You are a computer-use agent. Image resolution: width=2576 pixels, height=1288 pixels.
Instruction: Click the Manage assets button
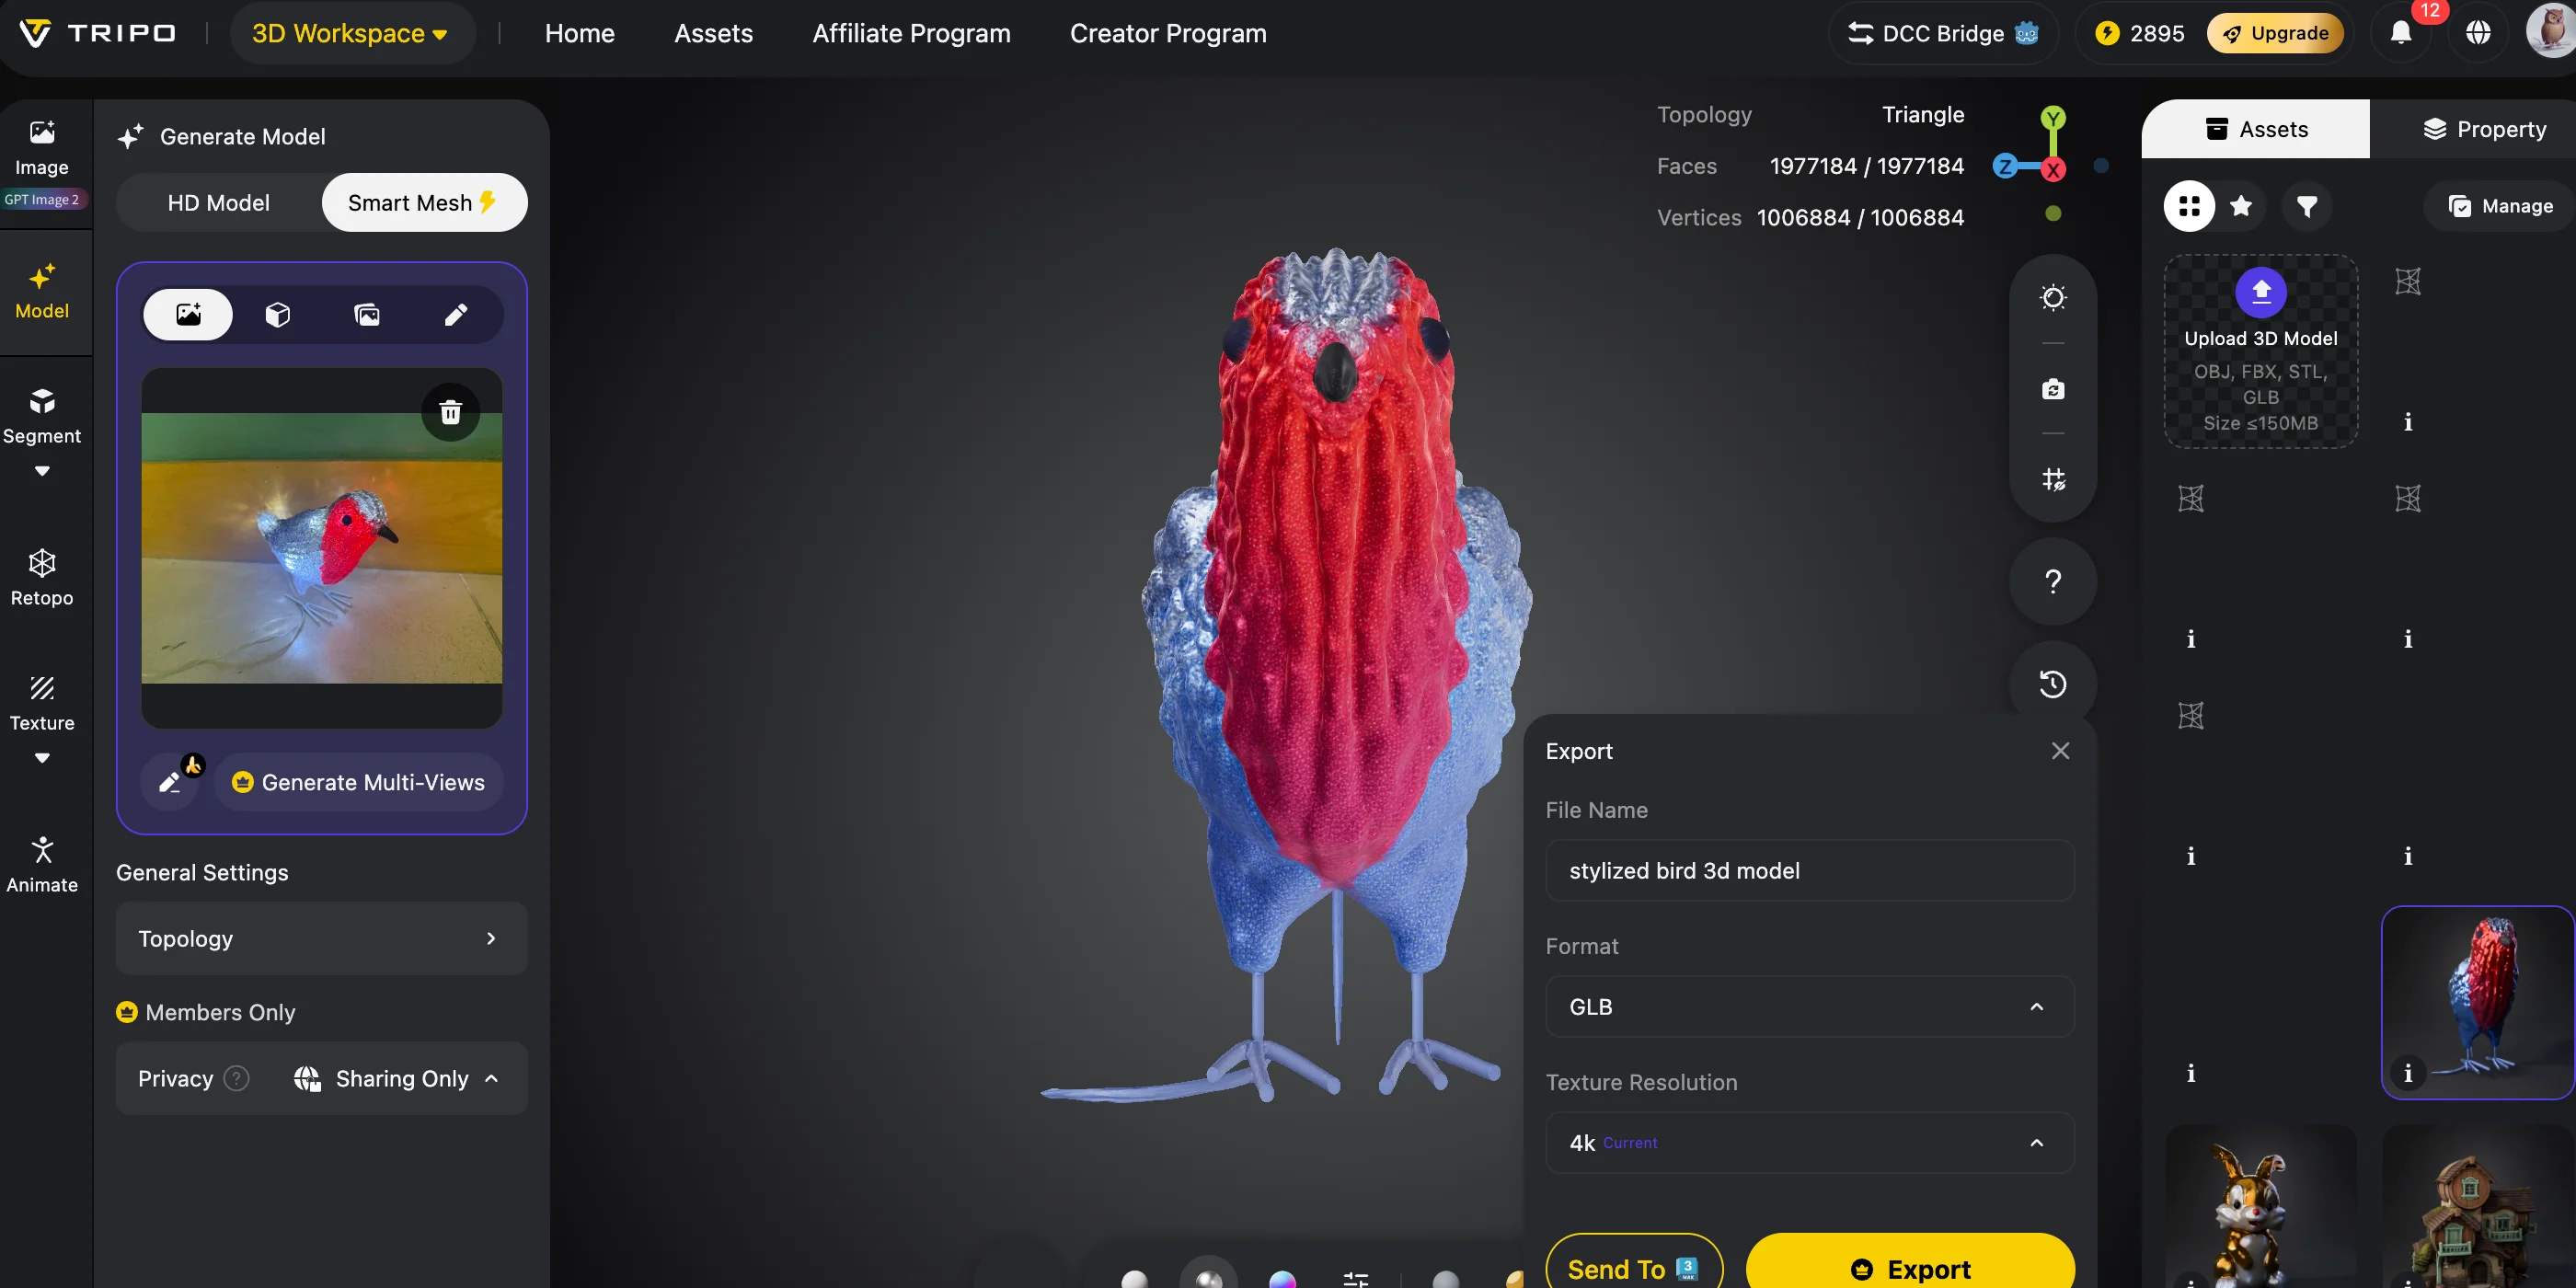click(x=2499, y=206)
